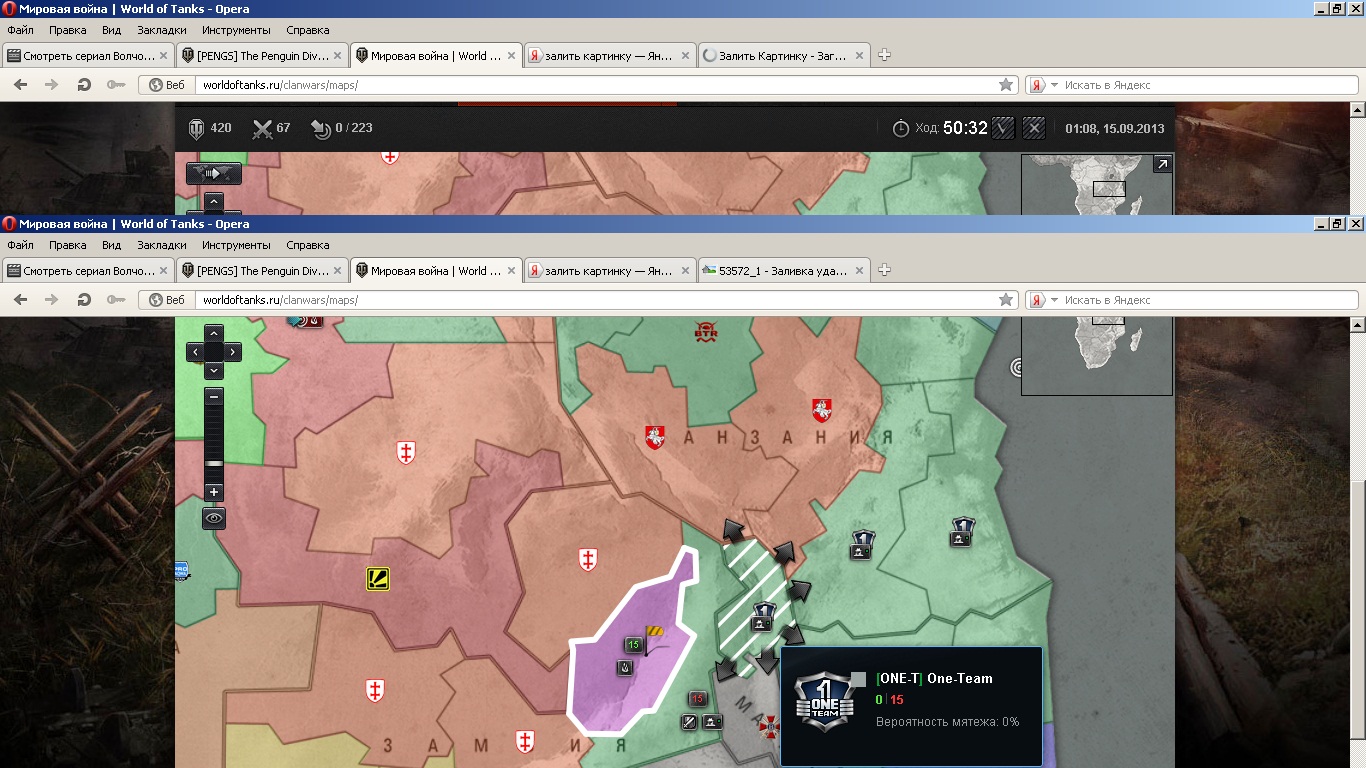This screenshot has height=768, width=1366.
Task: Pan the front map left
Action: click(195, 352)
